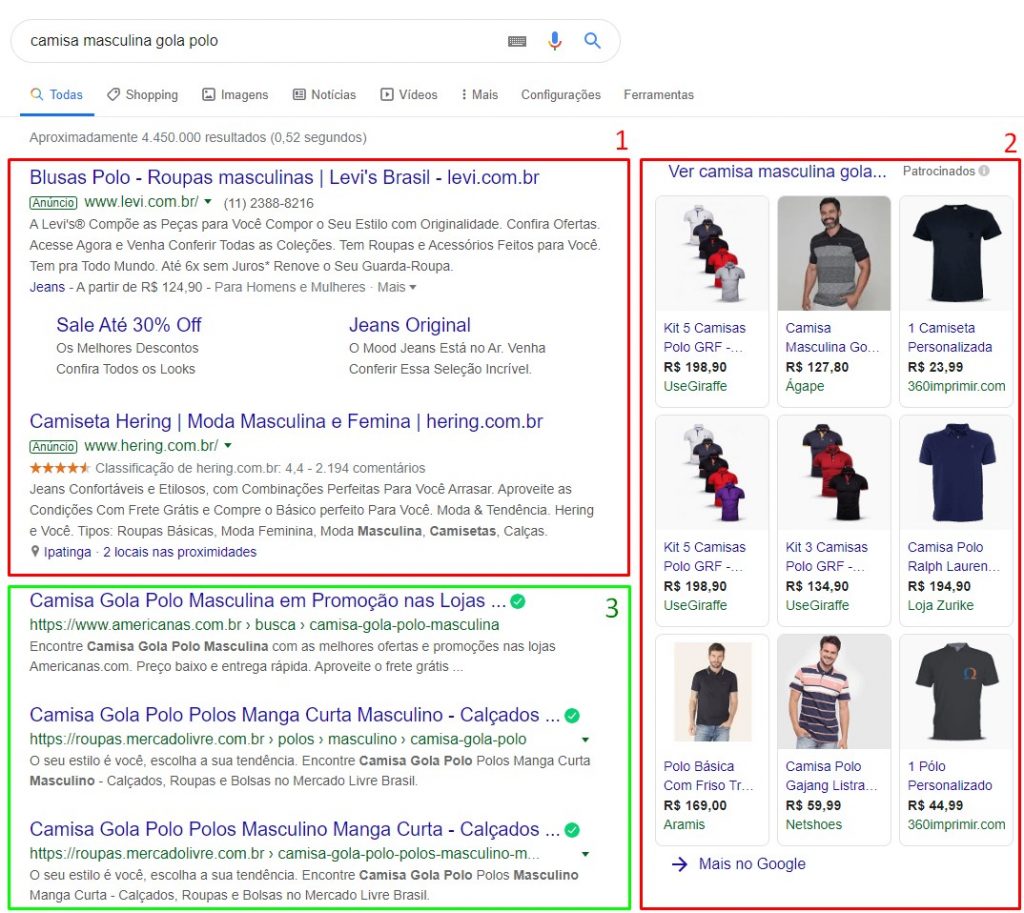Click the R$ 127,80 price text
Viewport: 1024px width, 913px height.
click(817, 367)
